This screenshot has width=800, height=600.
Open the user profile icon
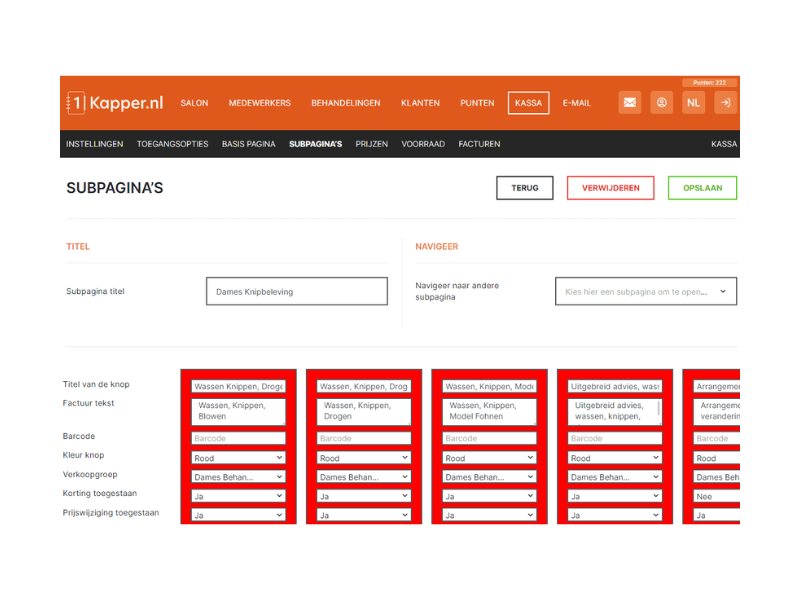661,103
